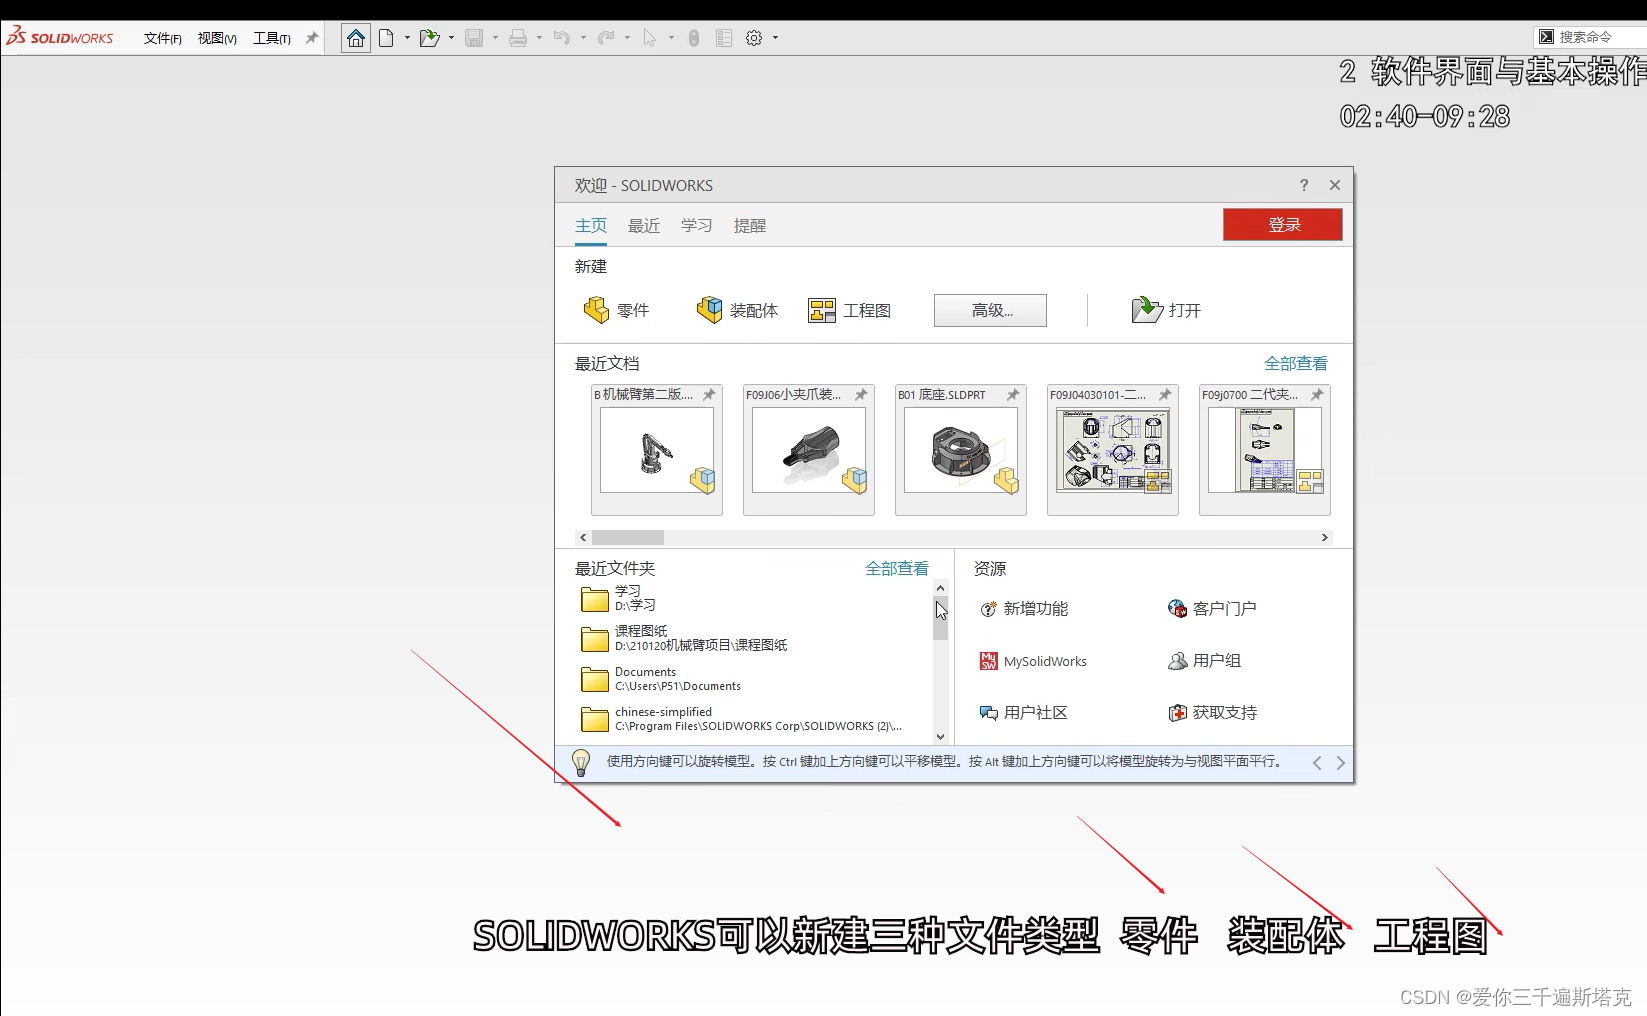This screenshot has height=1016, width=1647.
Task: Open the Documents recent folder
Action: (x=661, y=679)
